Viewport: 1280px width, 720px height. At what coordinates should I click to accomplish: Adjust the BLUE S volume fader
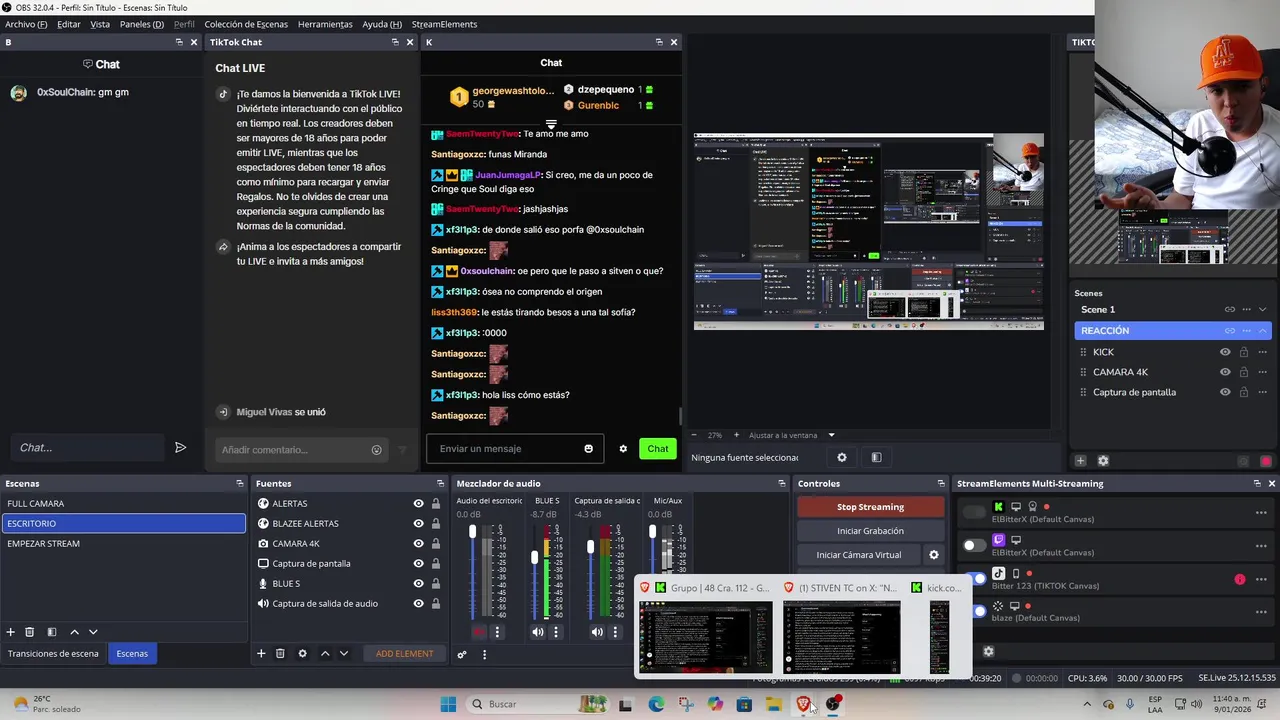coord(535,557)
